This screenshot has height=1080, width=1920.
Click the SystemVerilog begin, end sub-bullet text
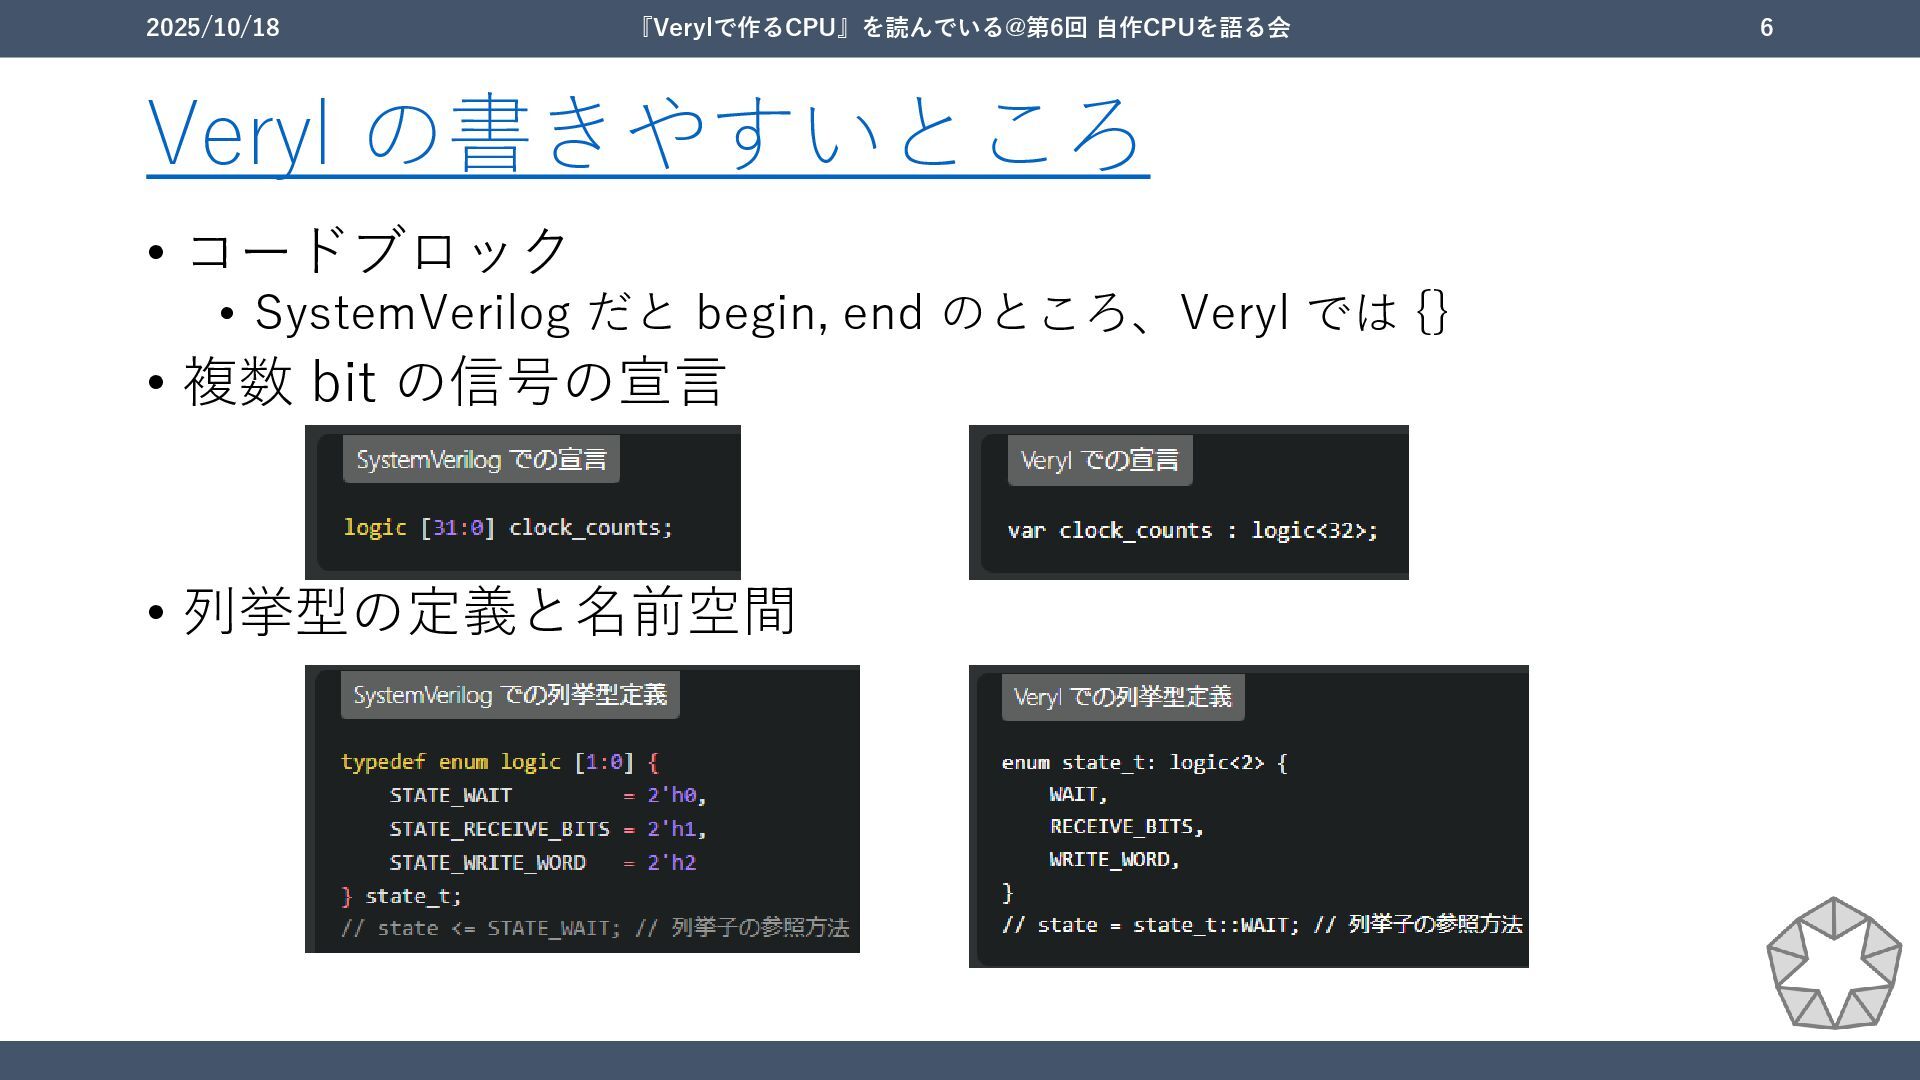click(x=850, y=312)
